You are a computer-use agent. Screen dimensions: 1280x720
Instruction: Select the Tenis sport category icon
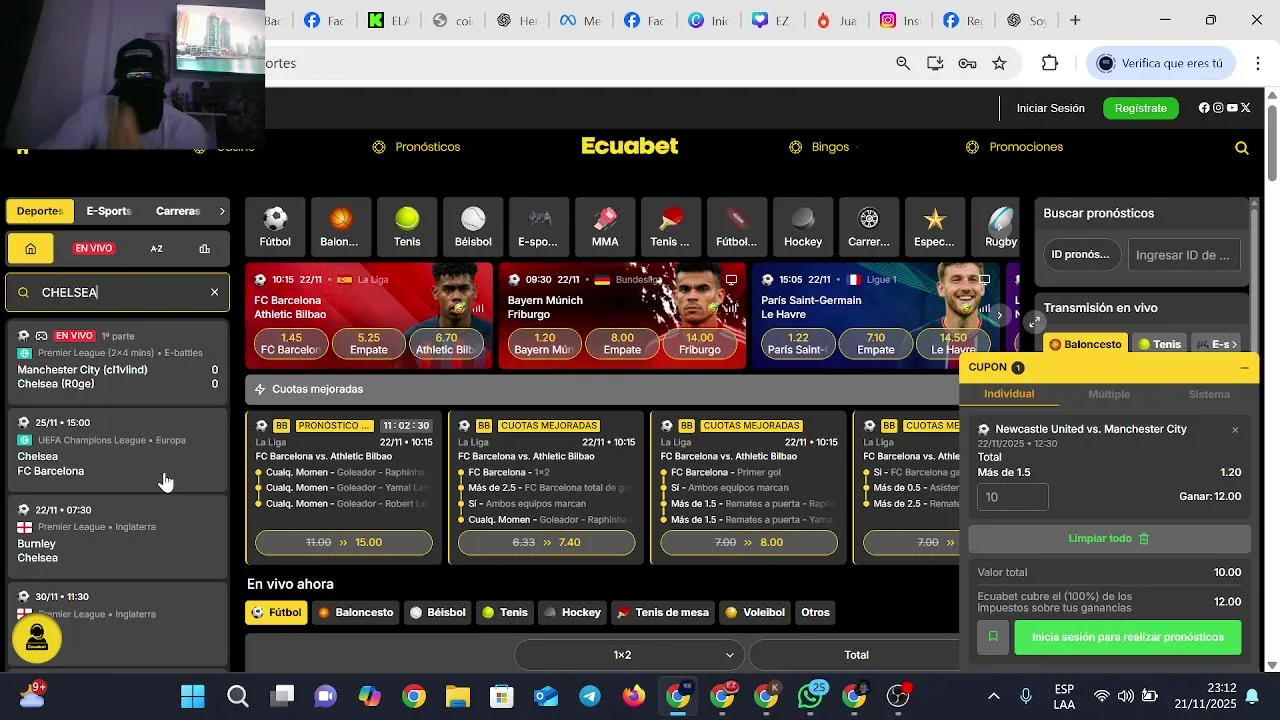click(x=407, y=226)
